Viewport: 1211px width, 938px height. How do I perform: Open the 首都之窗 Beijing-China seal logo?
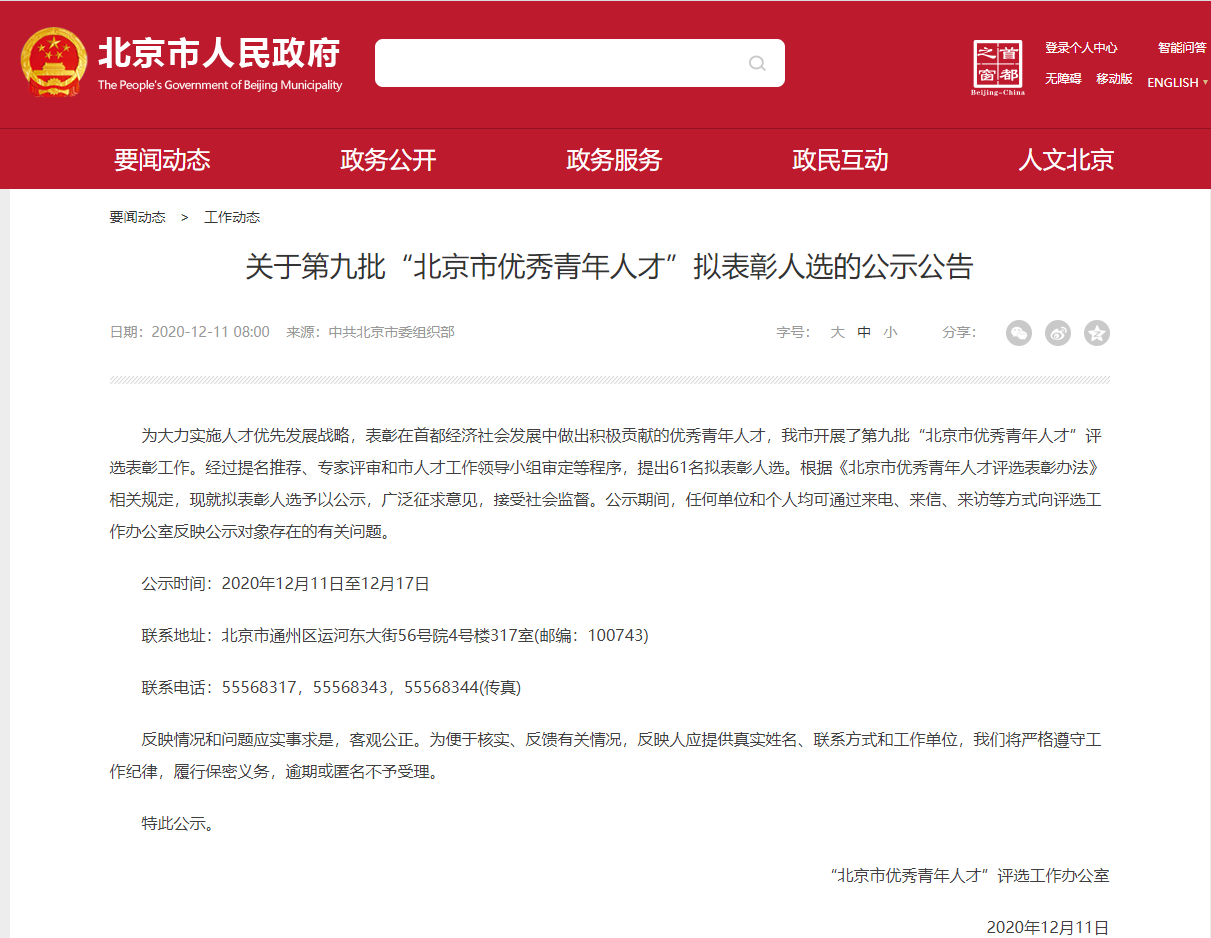click(998, 67)
